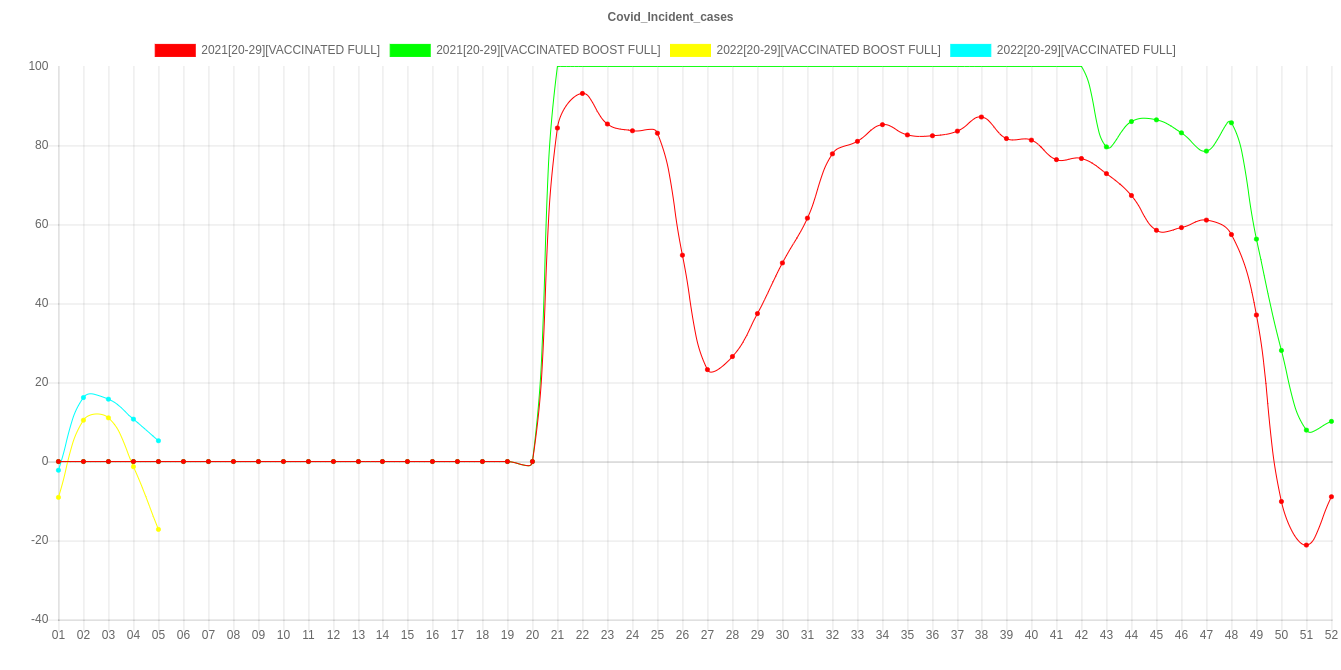Toggle 2022[20-29][VACCINATED BOOST FULL] legend label
Viewport: 1341px width, 670px height.
click(827, 50)
